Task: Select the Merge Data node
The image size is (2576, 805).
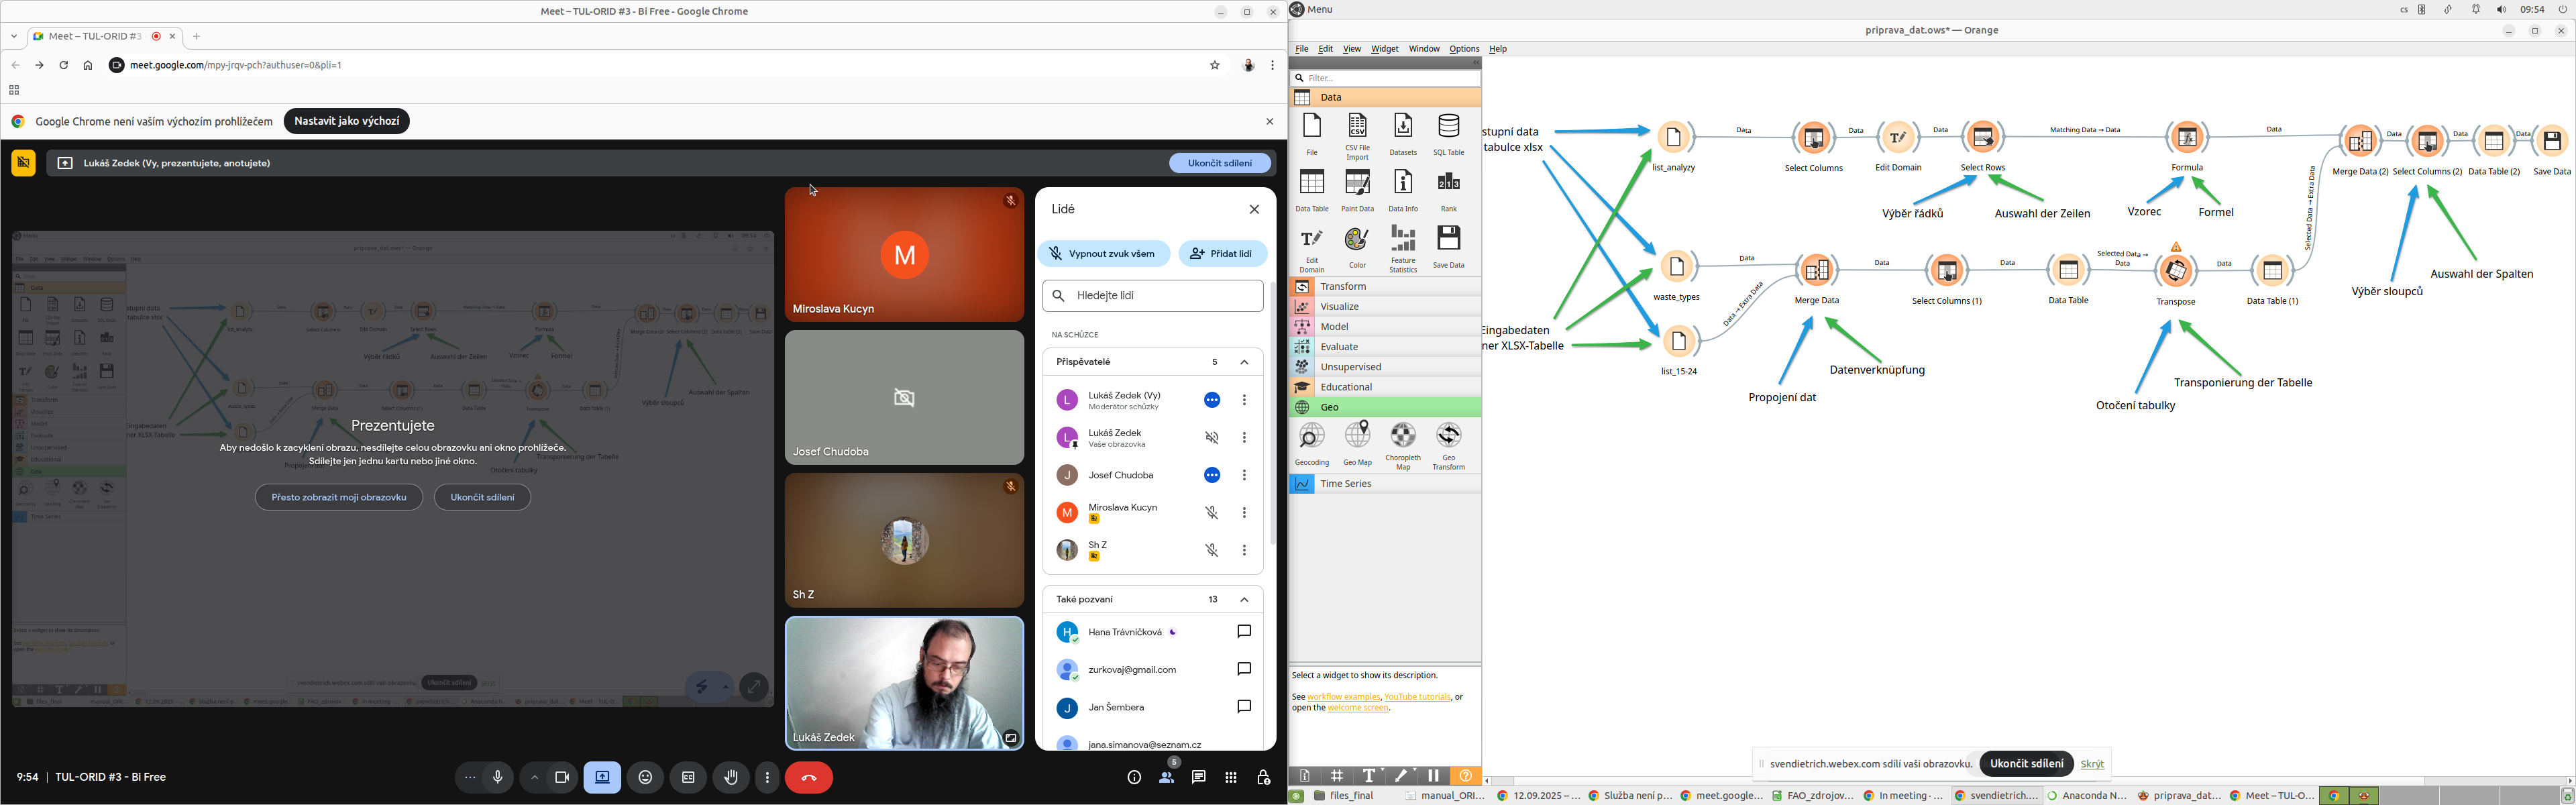Action: pos(1816,271)
